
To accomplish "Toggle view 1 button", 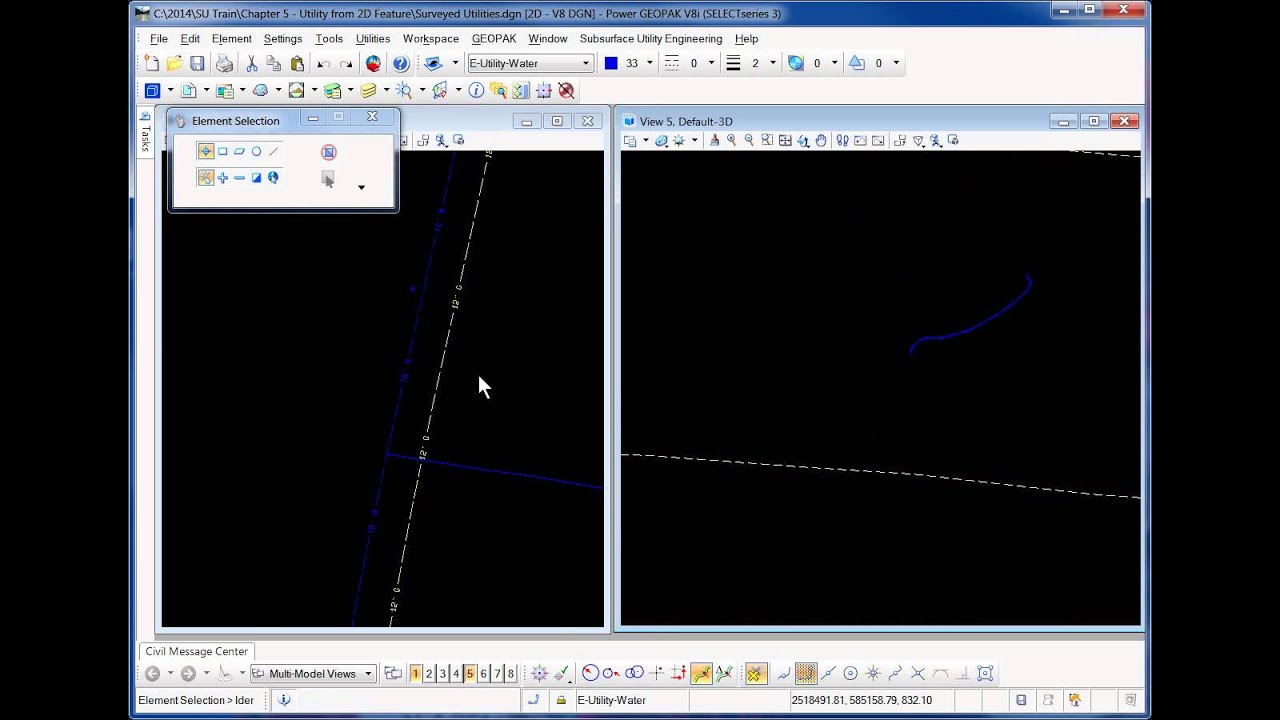I will pos(415,674).
